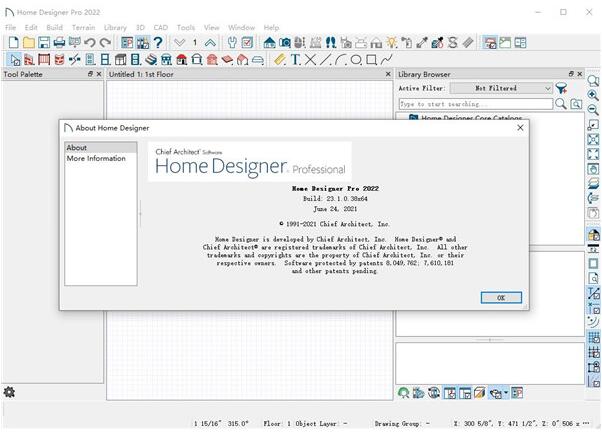Click the search magnifier beside the library search field
This screenshot has width=602, height=433.
point(561,104)
